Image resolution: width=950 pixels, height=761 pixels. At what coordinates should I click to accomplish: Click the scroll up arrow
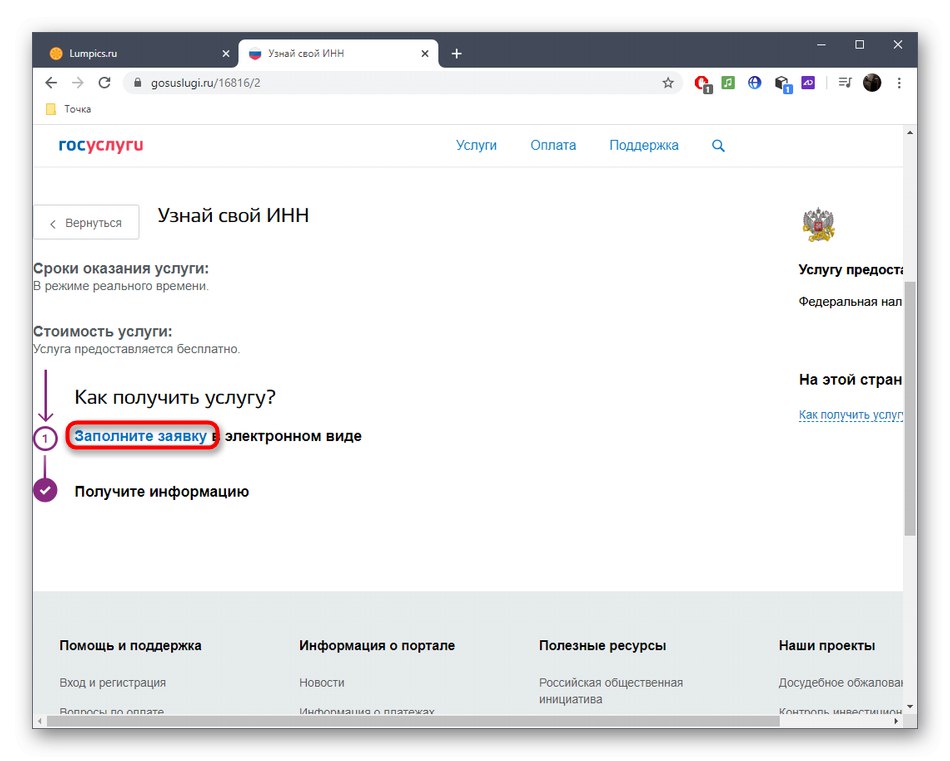pos(909,132)
